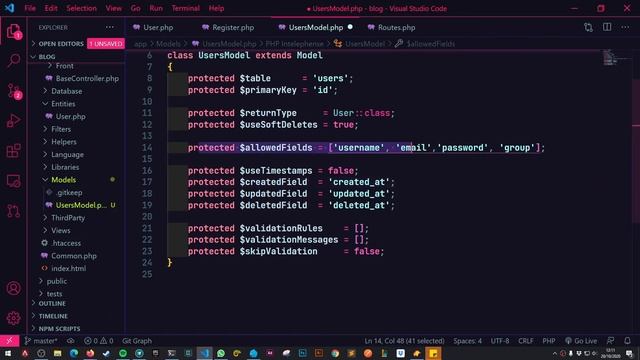Open the Run menu
Screen dimensions: 640x360
click(156, 8)
